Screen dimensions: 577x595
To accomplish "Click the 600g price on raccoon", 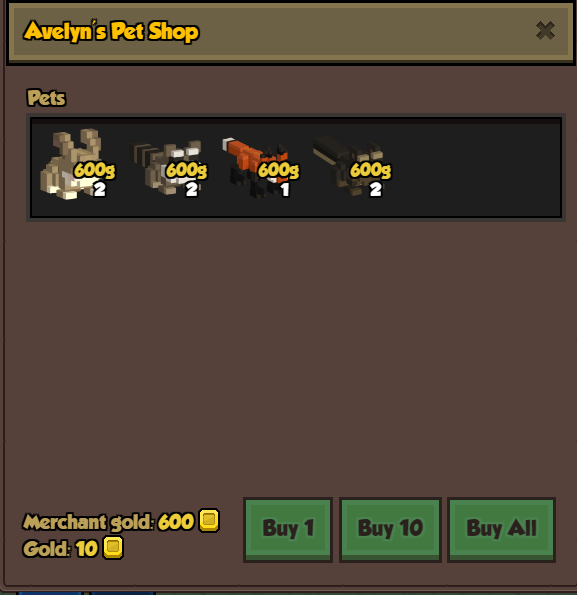I will pyautogui.click(x=187, y=170).
